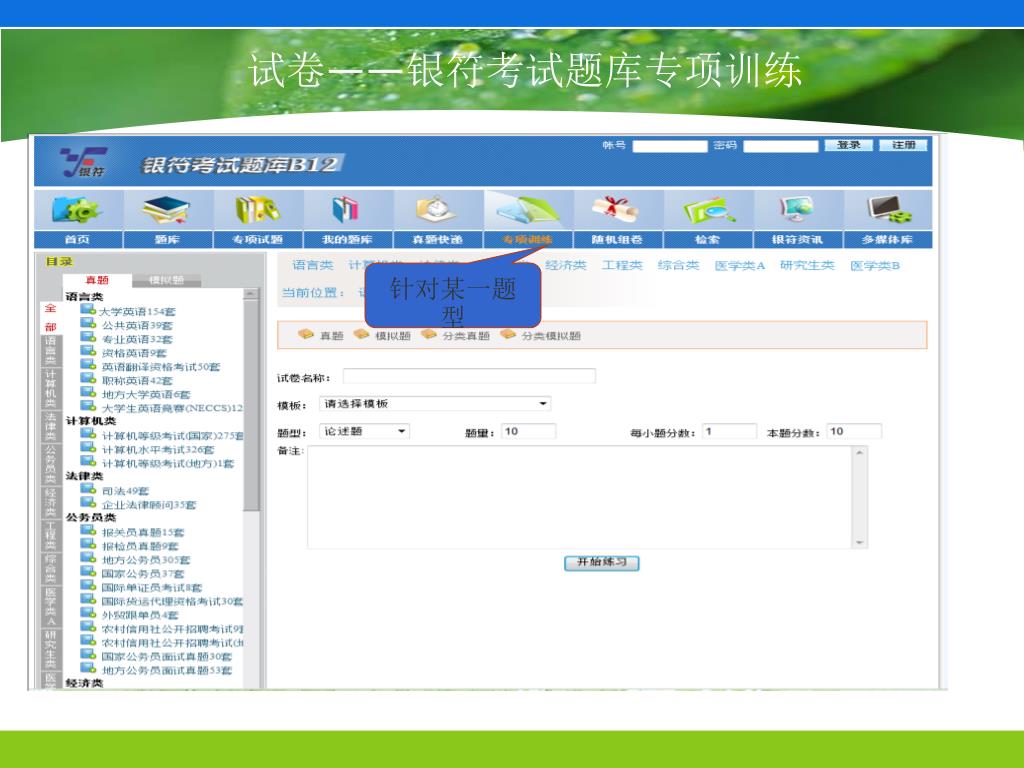Switch to the 模拟题 tab in 目录

(x=166, y=280)
